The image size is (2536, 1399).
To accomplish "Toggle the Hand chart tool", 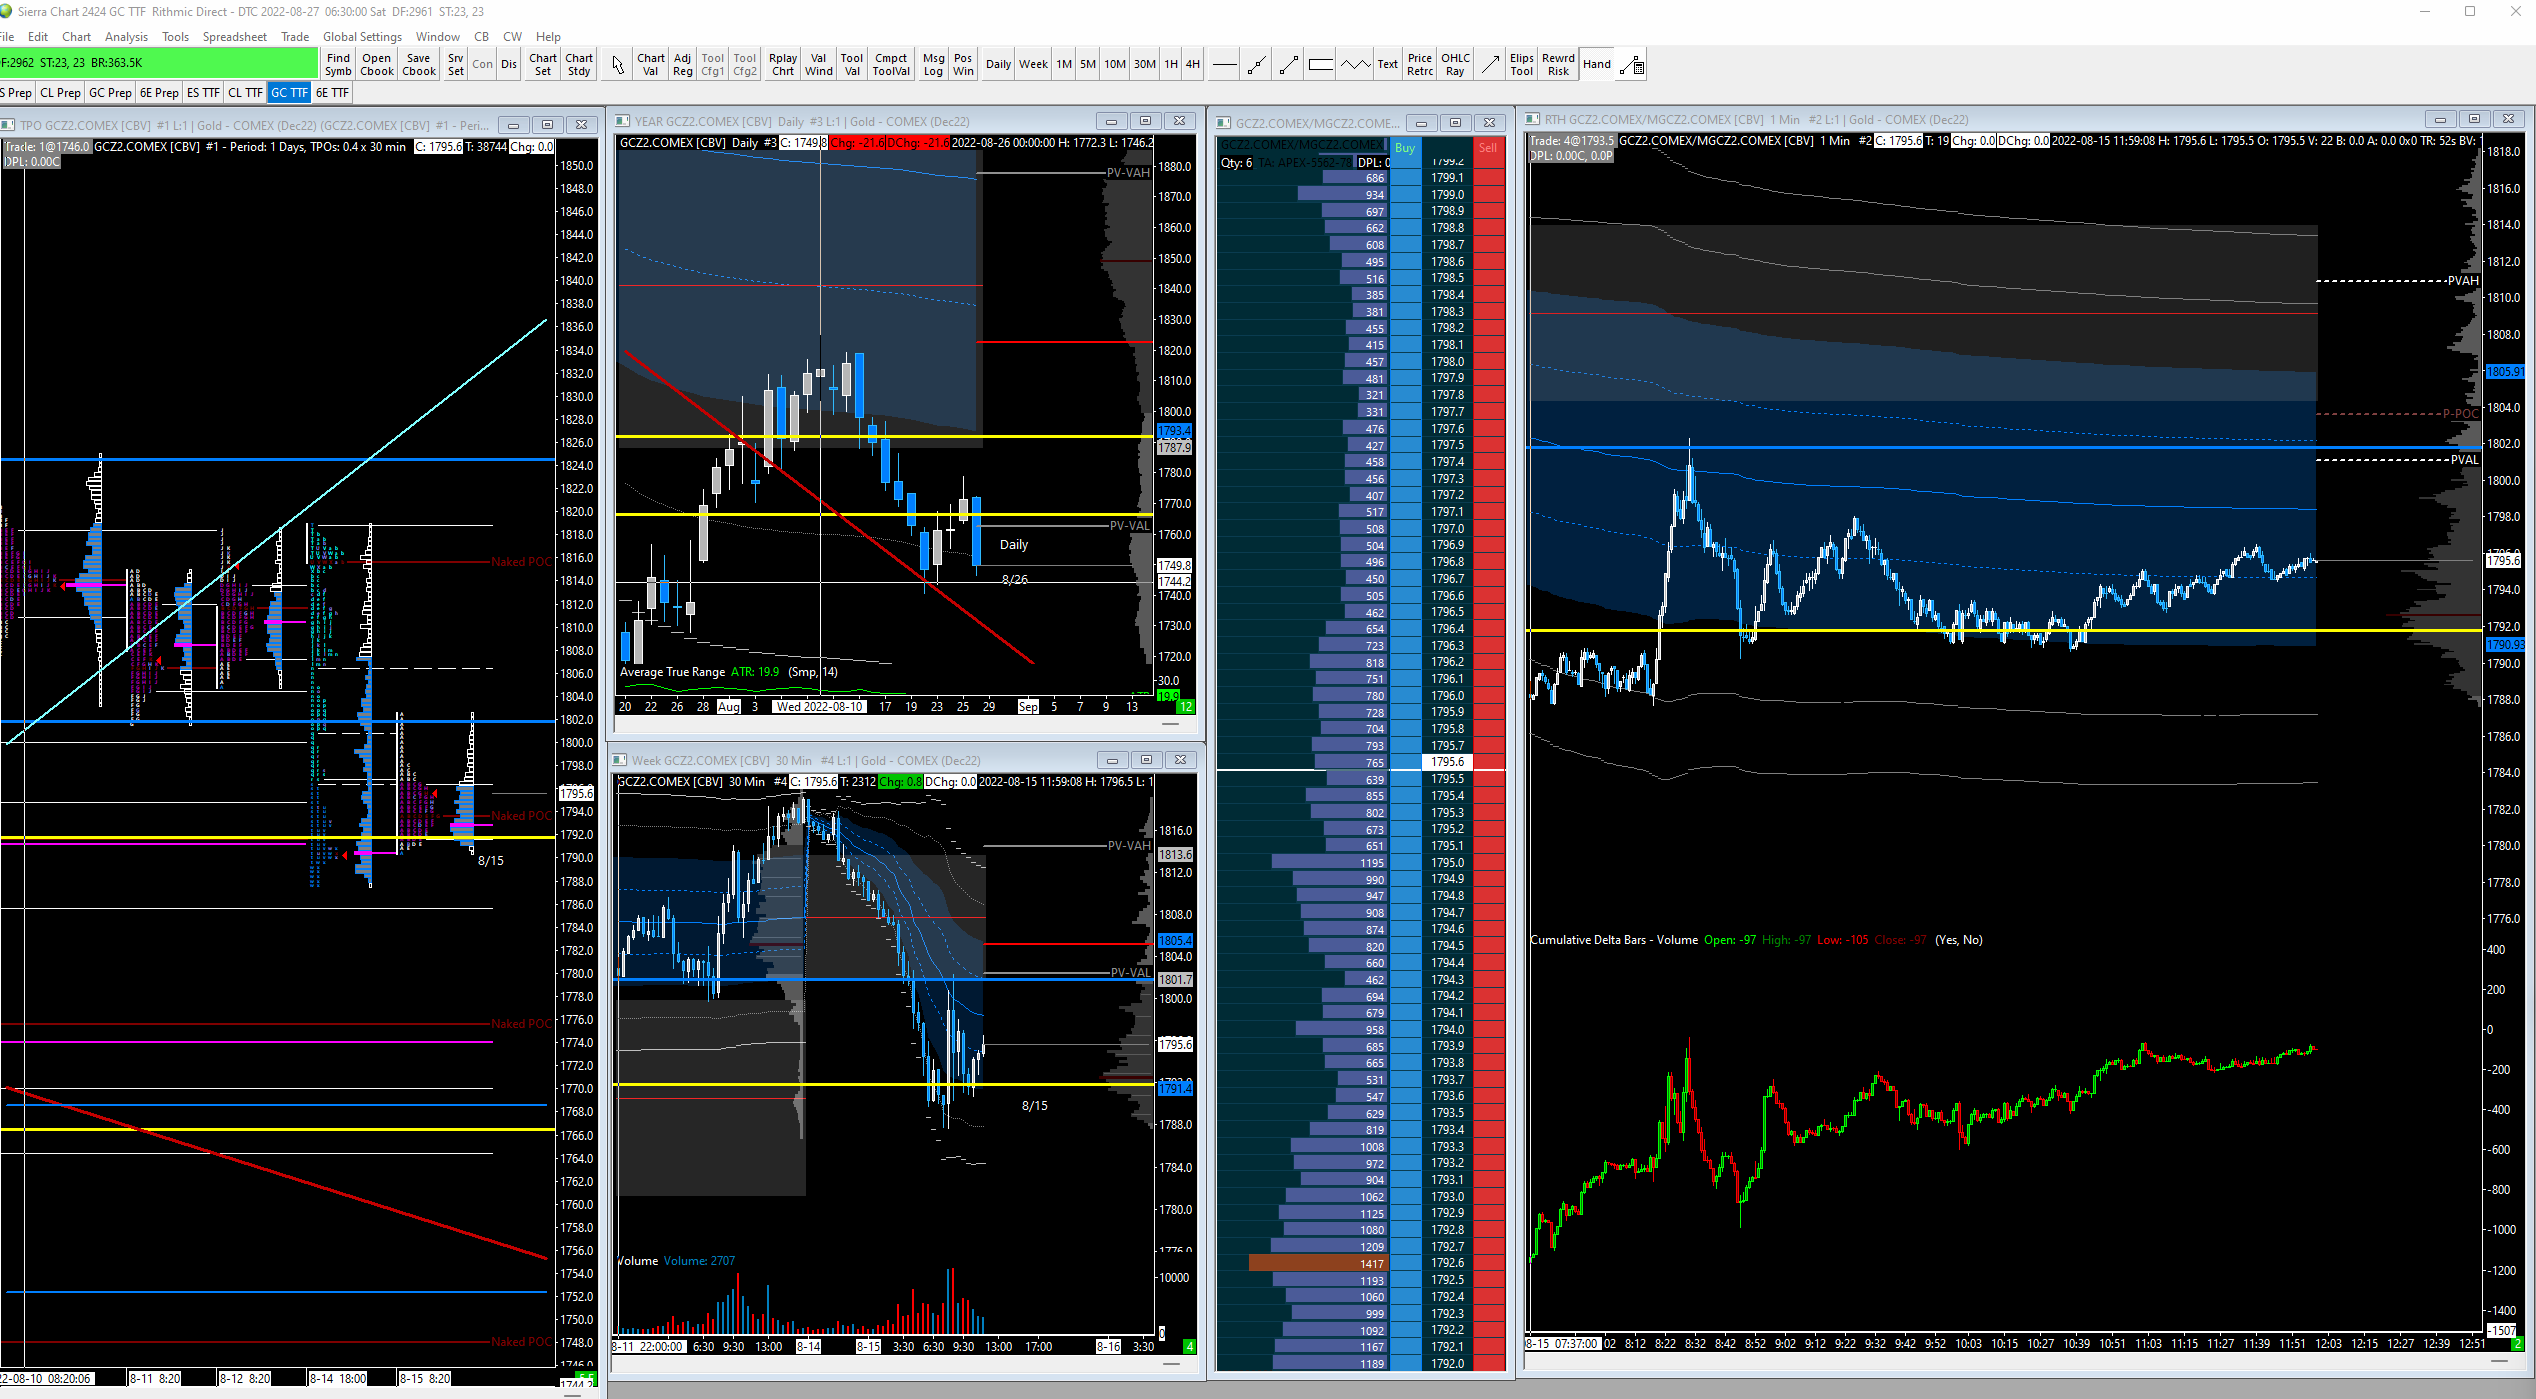I will (x=1597, y=65).
